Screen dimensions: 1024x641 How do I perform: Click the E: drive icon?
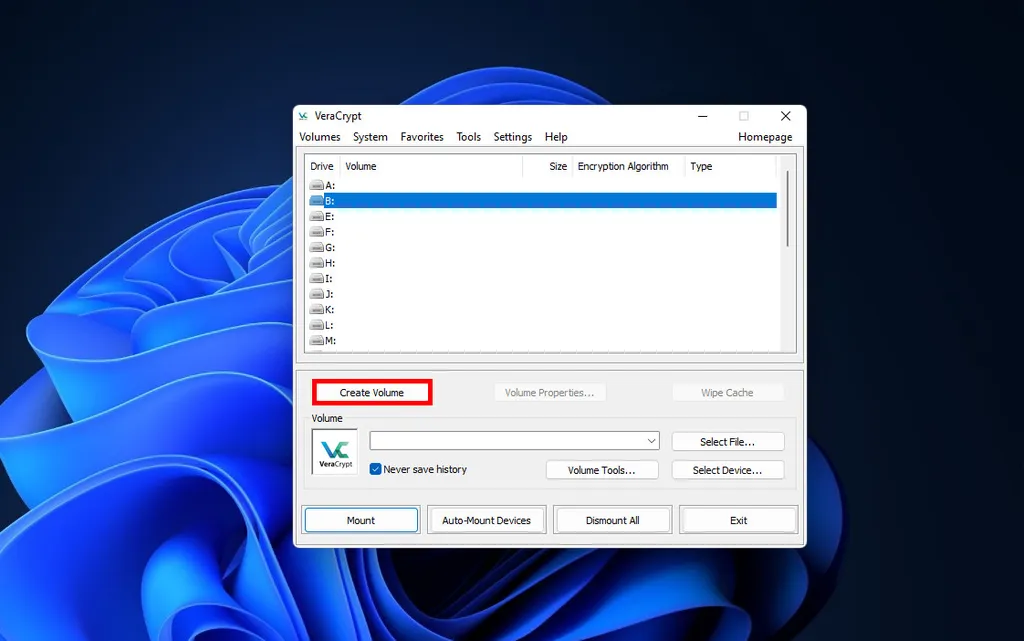(317, 216)
